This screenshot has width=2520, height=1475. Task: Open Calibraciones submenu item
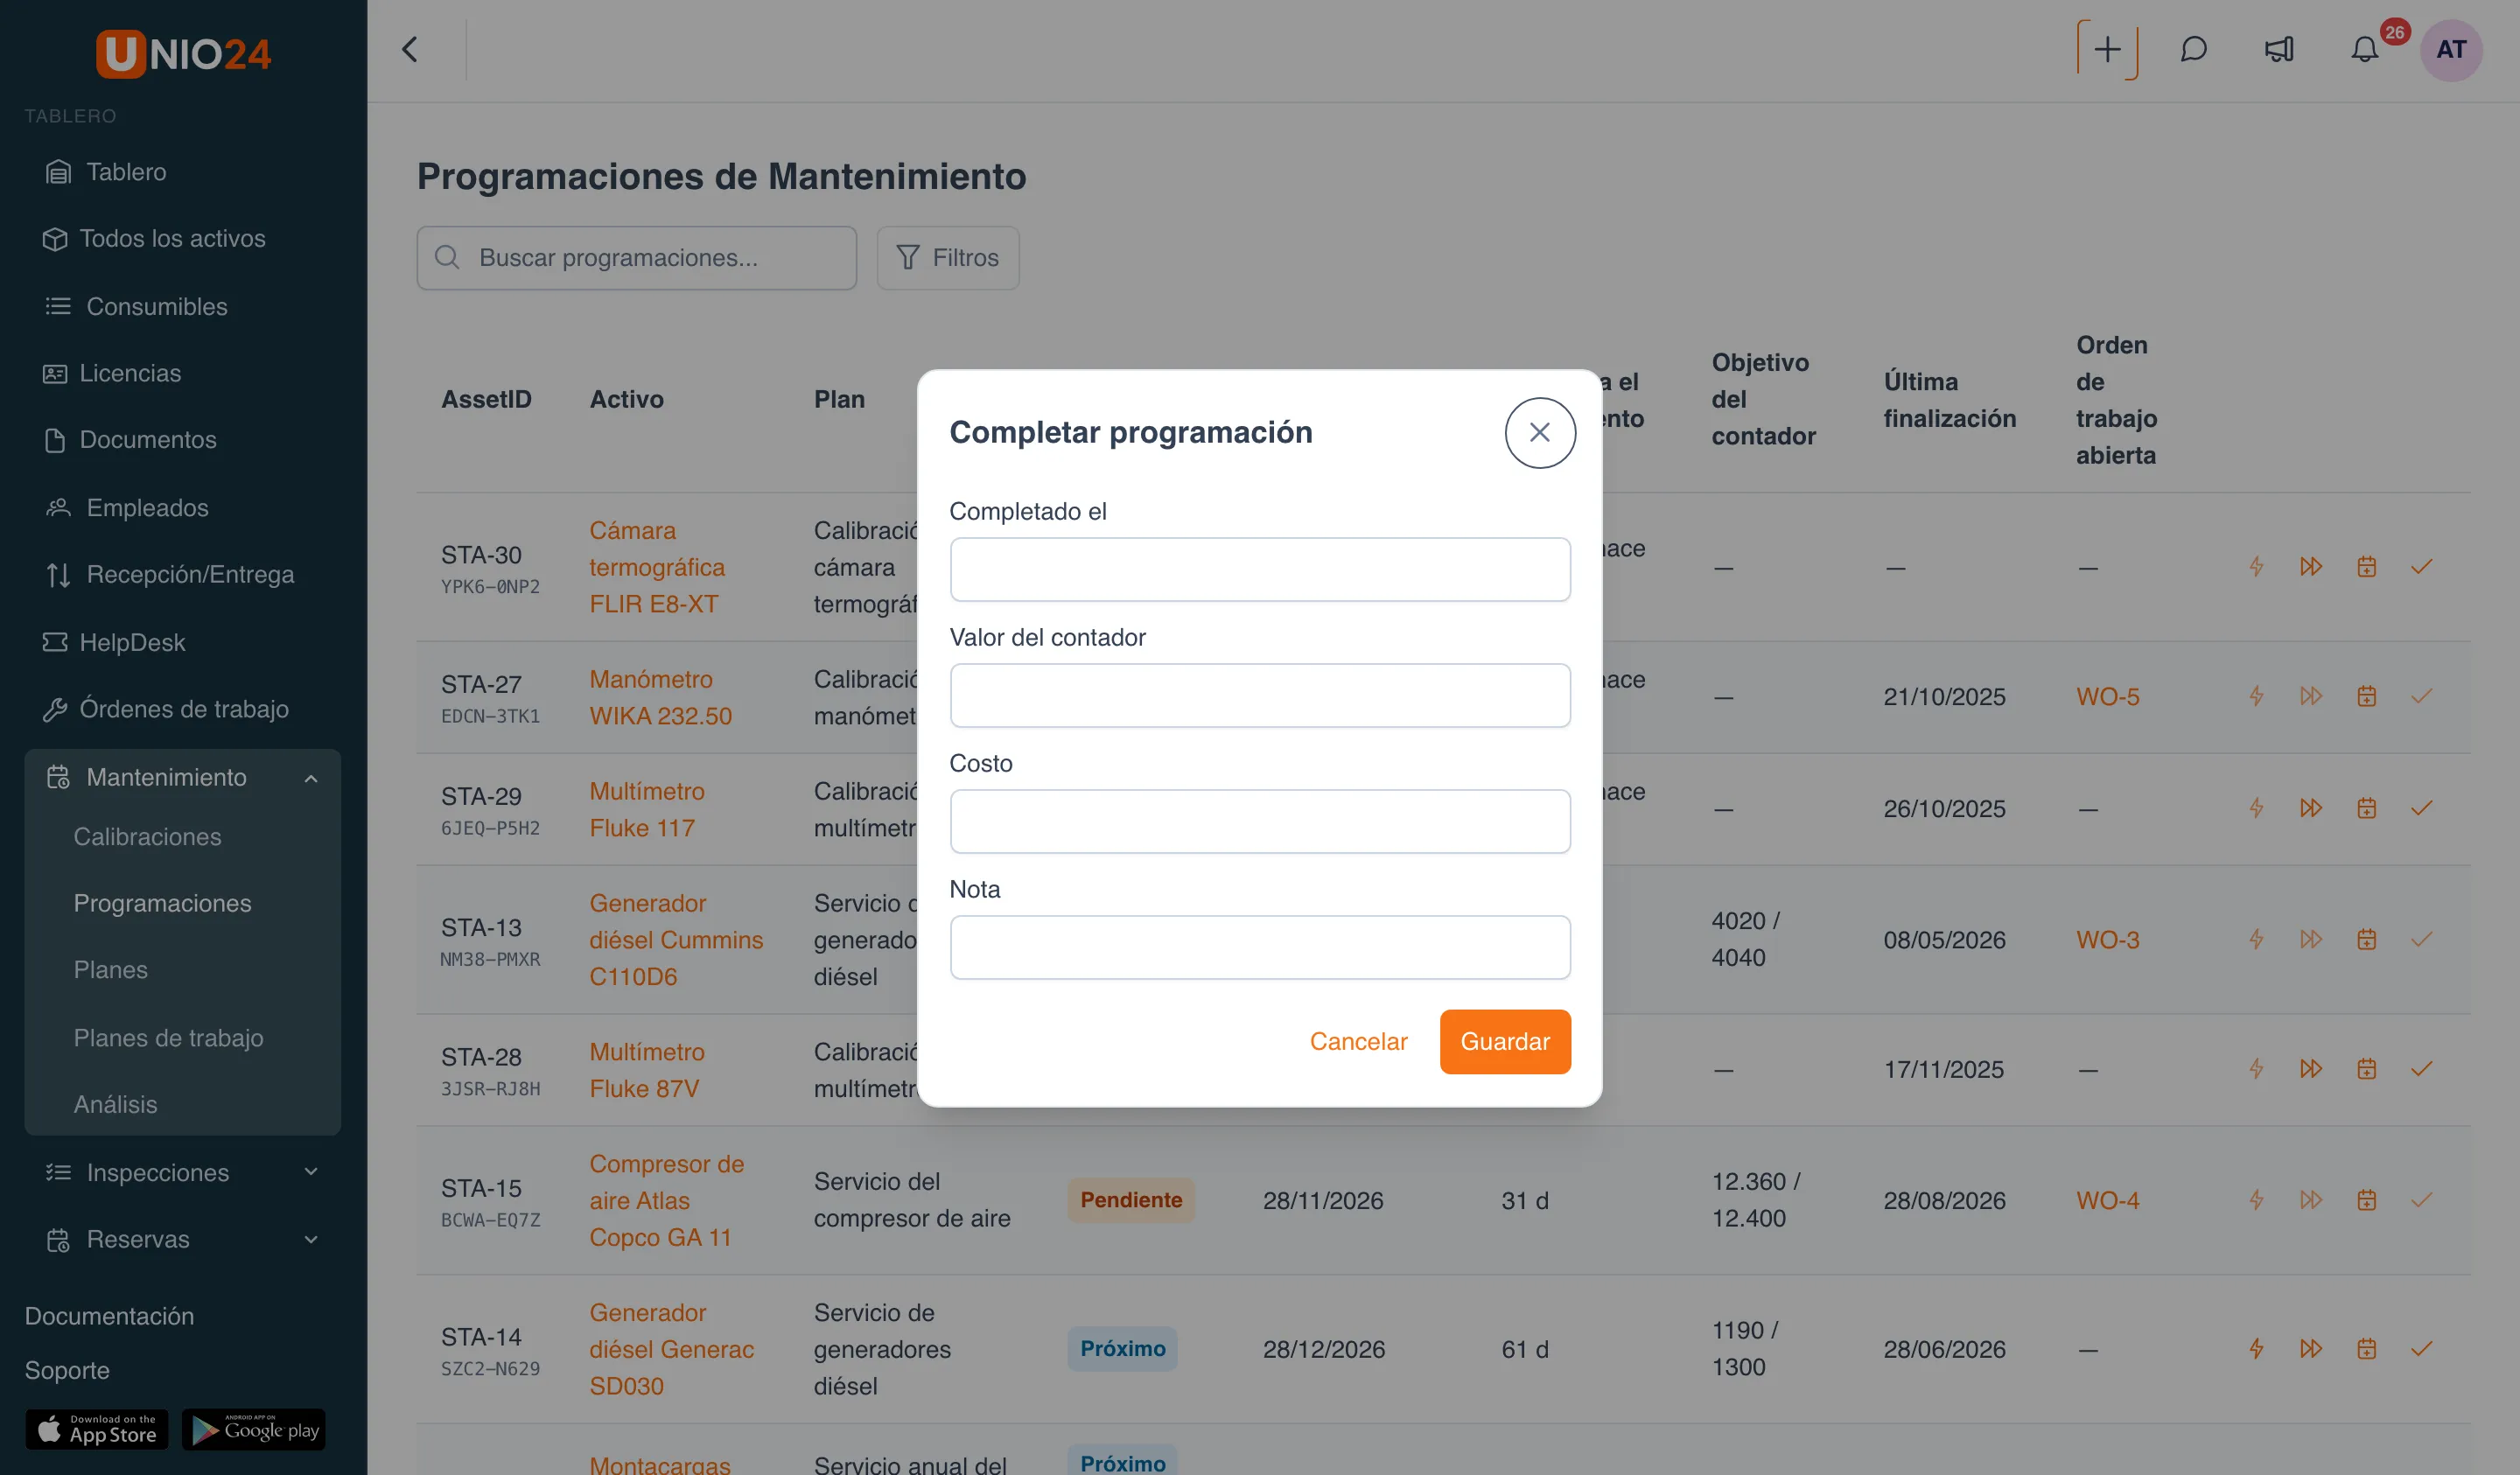(147, 836)
